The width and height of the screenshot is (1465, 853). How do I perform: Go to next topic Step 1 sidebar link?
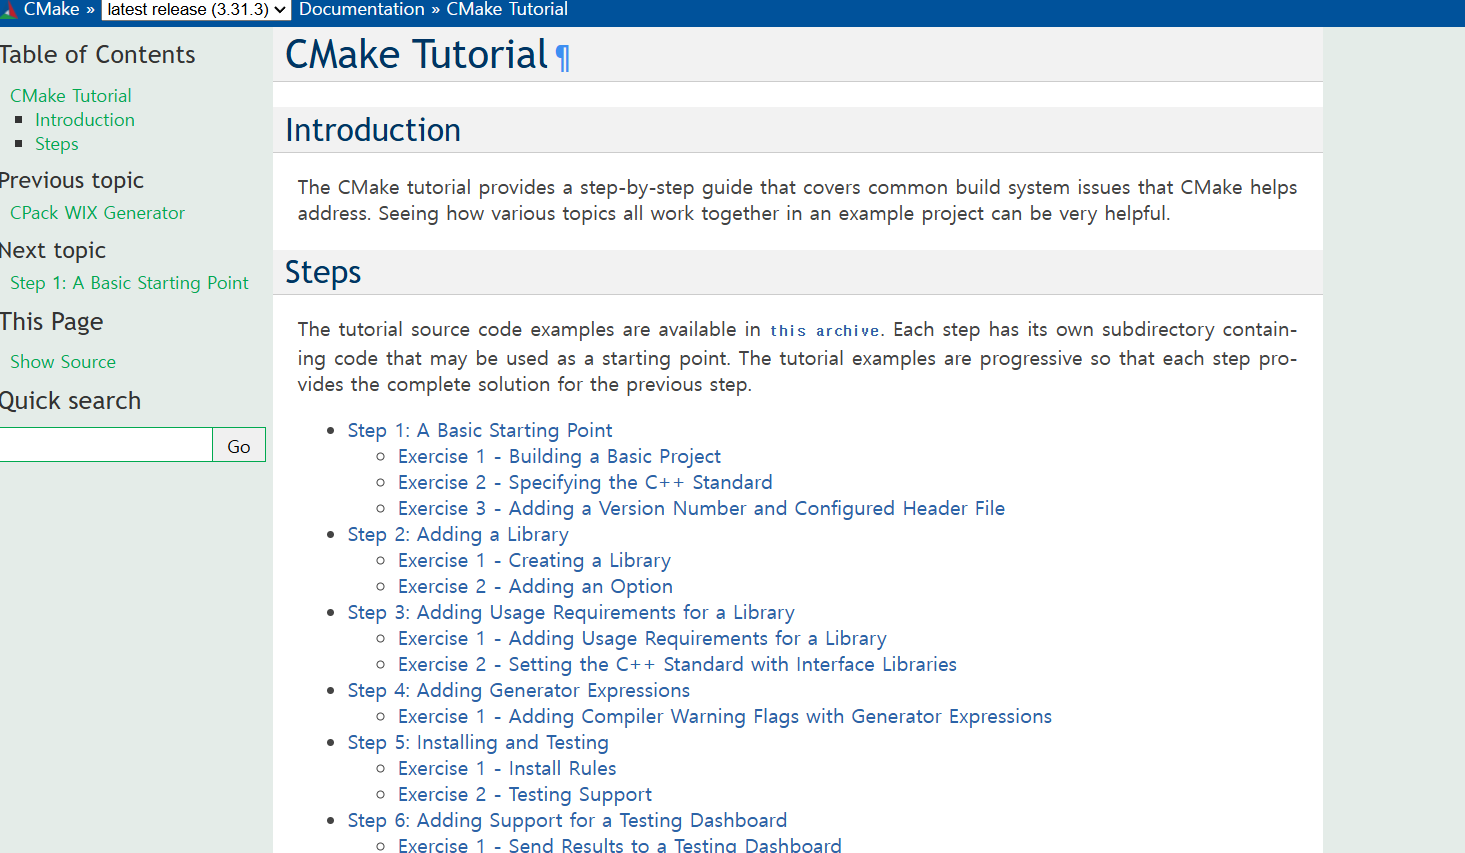point(130,283)
